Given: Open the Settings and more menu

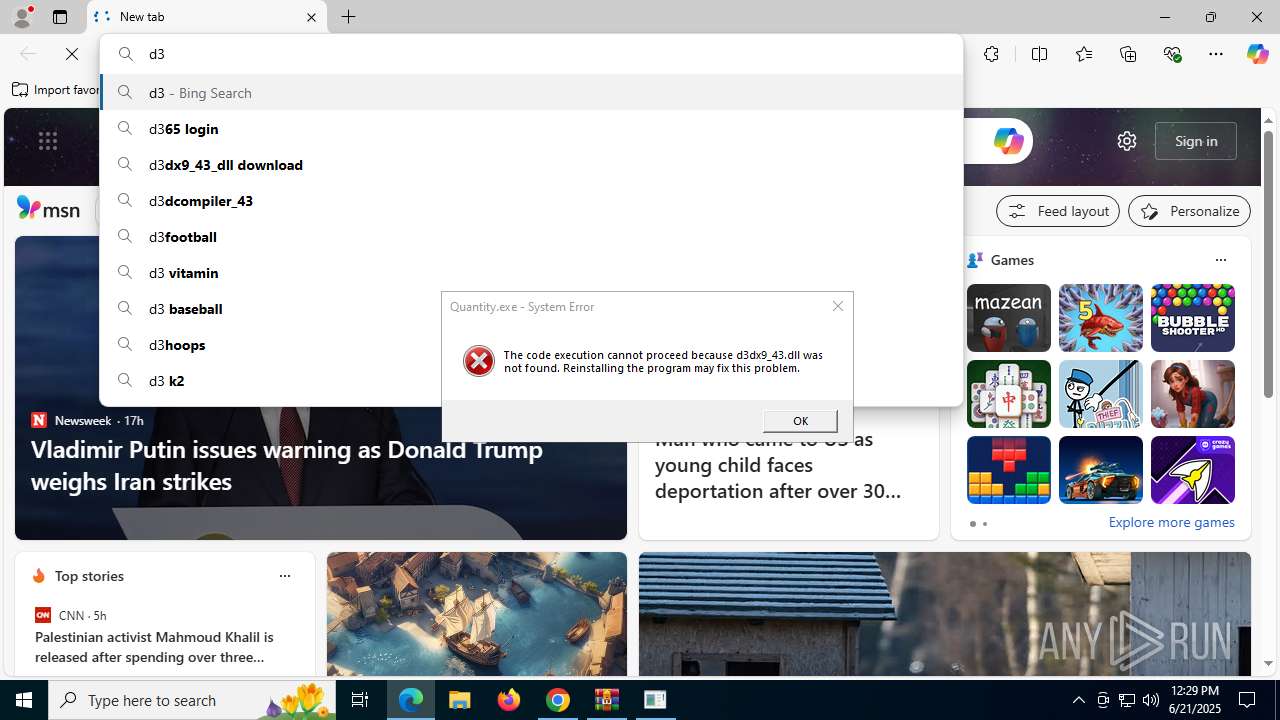Looking at the screenshot, I should [x=1216, y=54].
